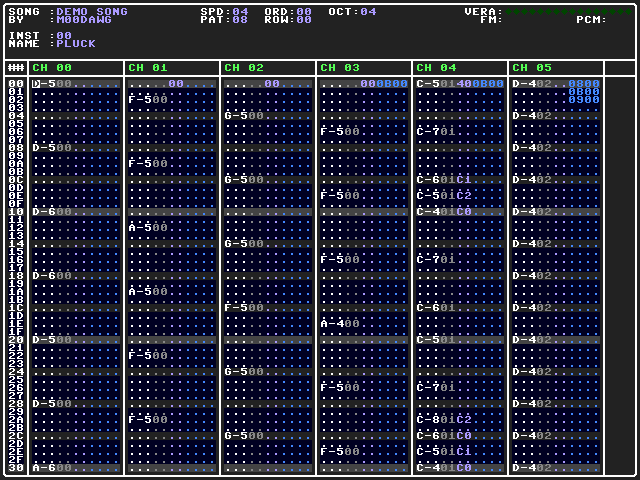Click the A-6 note in CH 00 row 30
Image resolution: width=640 pixels, height=480 pixels.
(x=44, y=468)
